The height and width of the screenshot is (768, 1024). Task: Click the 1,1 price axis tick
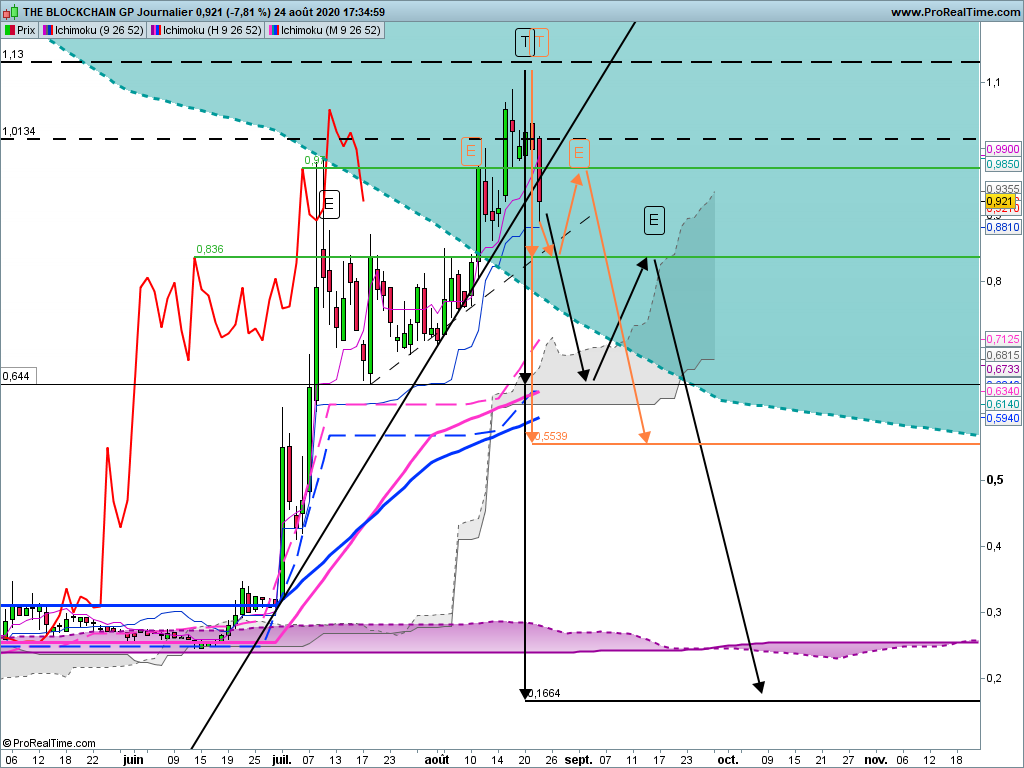(x=993, y=82)
